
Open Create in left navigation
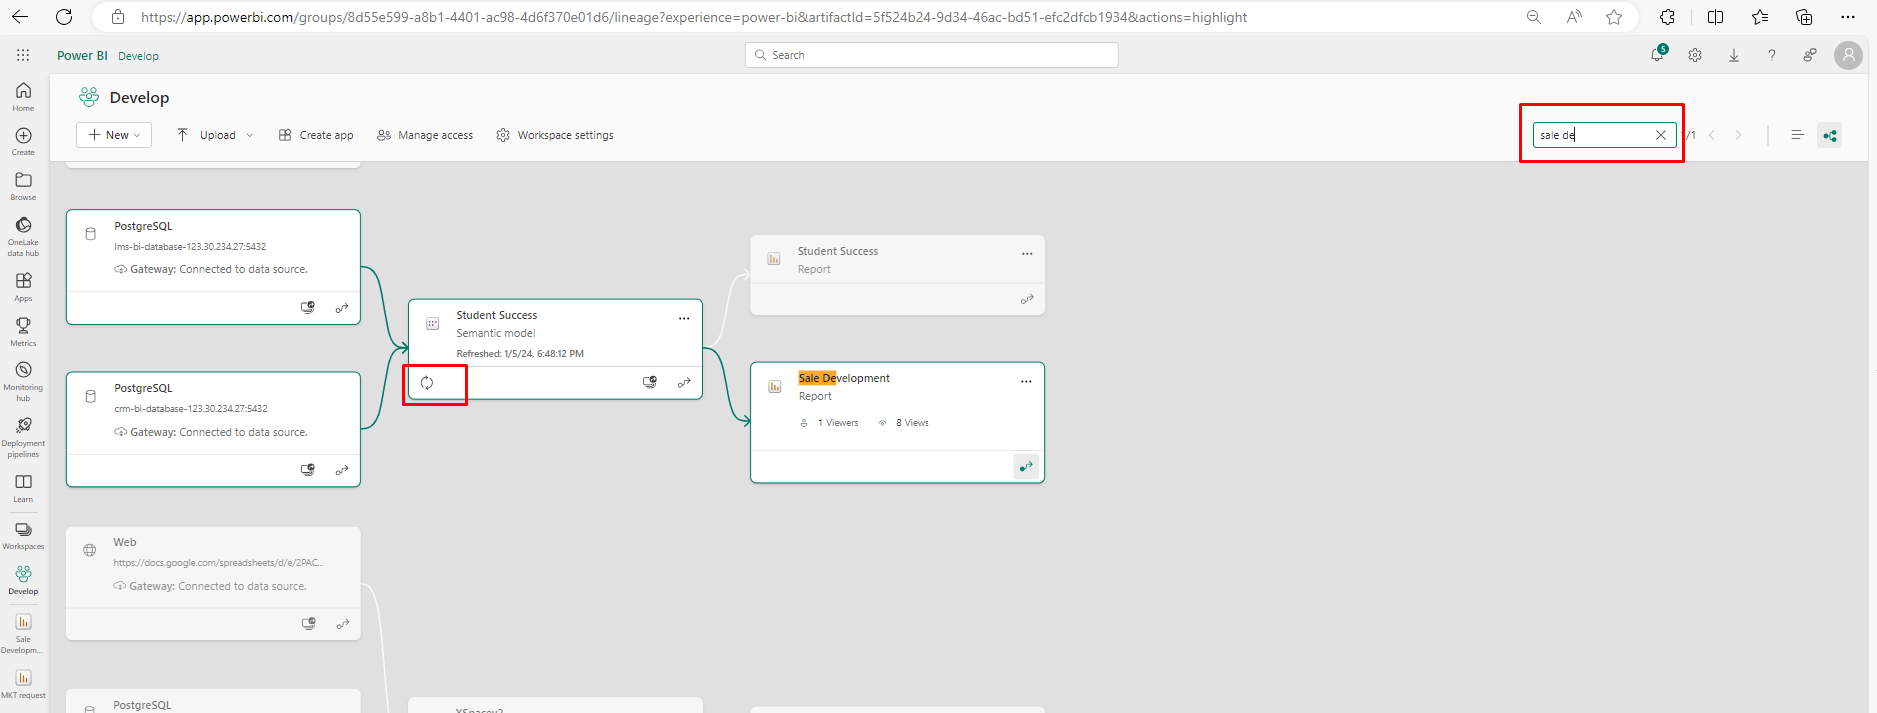[23, 141]
